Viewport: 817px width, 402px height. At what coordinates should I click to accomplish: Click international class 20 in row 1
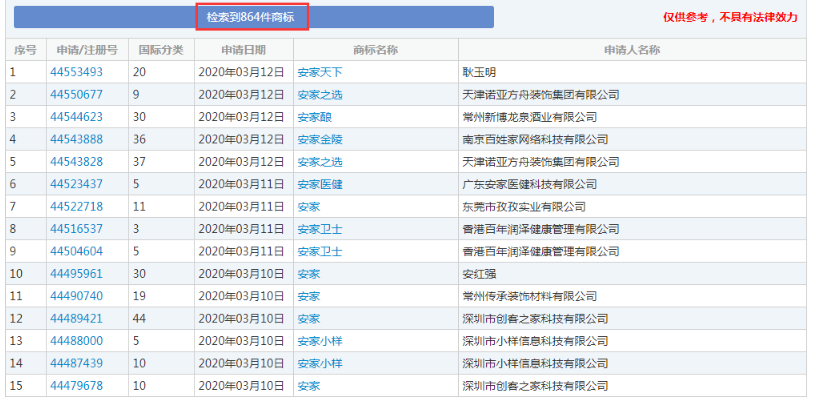coord(139,72)
